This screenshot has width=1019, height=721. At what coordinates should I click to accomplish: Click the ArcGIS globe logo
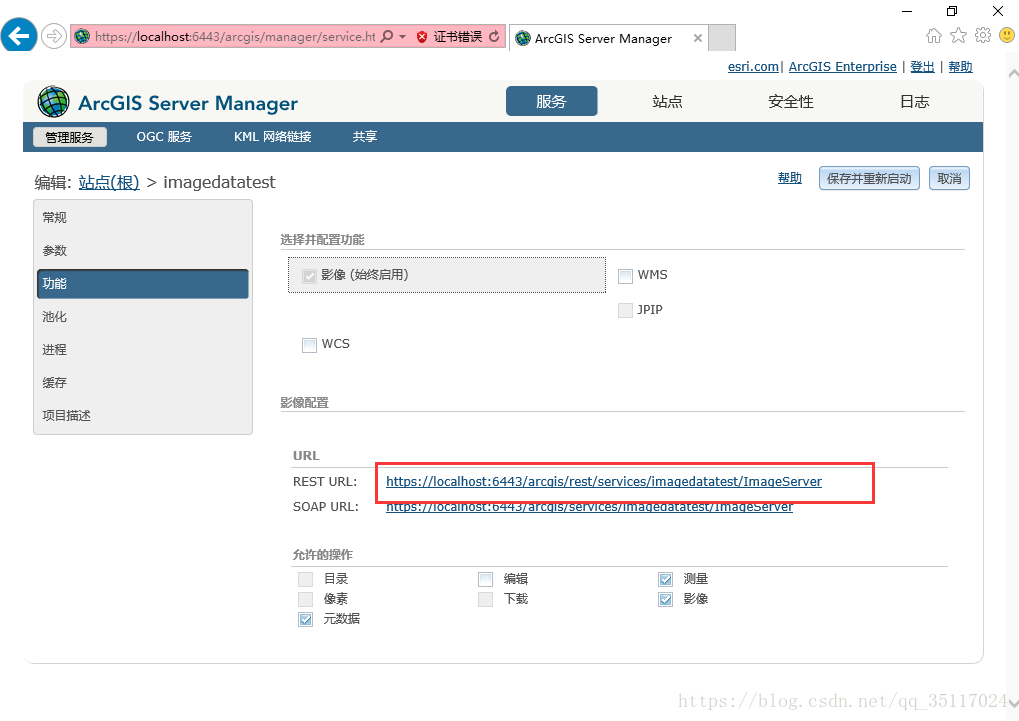(53, 102)
